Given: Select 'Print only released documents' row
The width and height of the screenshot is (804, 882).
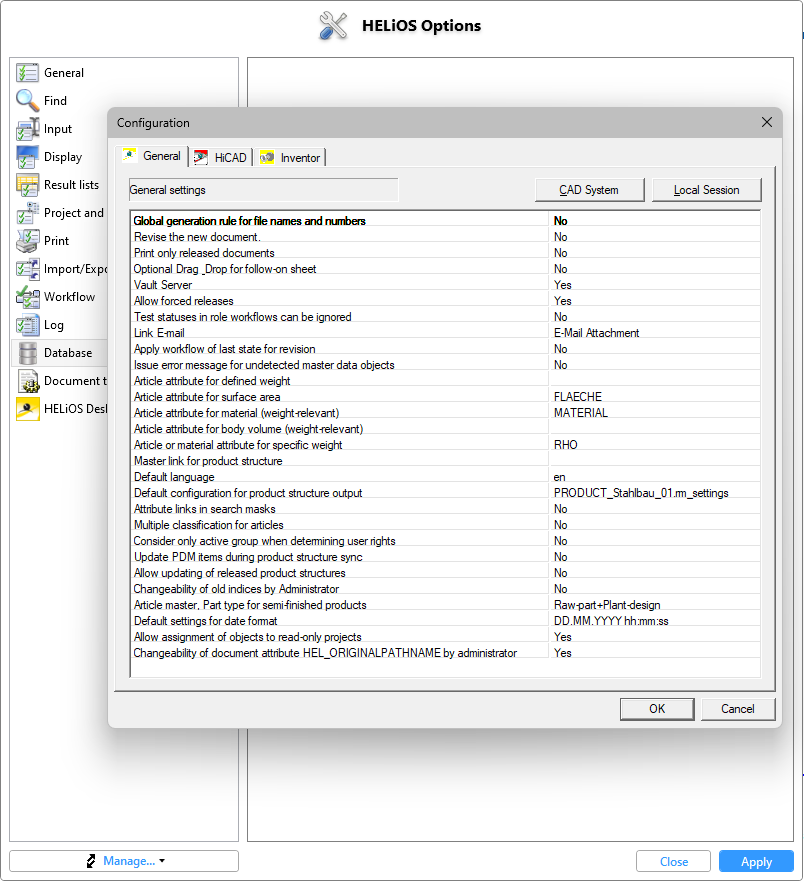Looking at the screenshot, I should pyautogui.click(x=445, y=253).
